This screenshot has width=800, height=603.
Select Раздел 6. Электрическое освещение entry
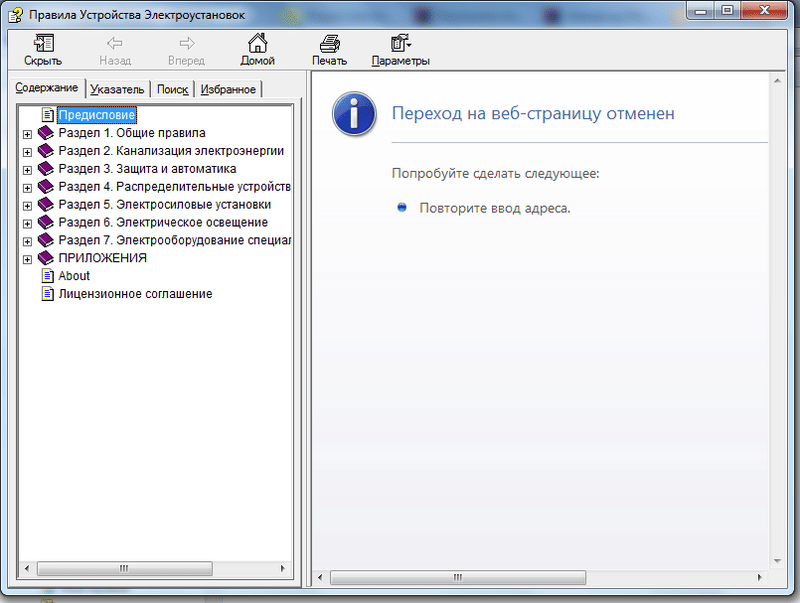click(162, 223)
